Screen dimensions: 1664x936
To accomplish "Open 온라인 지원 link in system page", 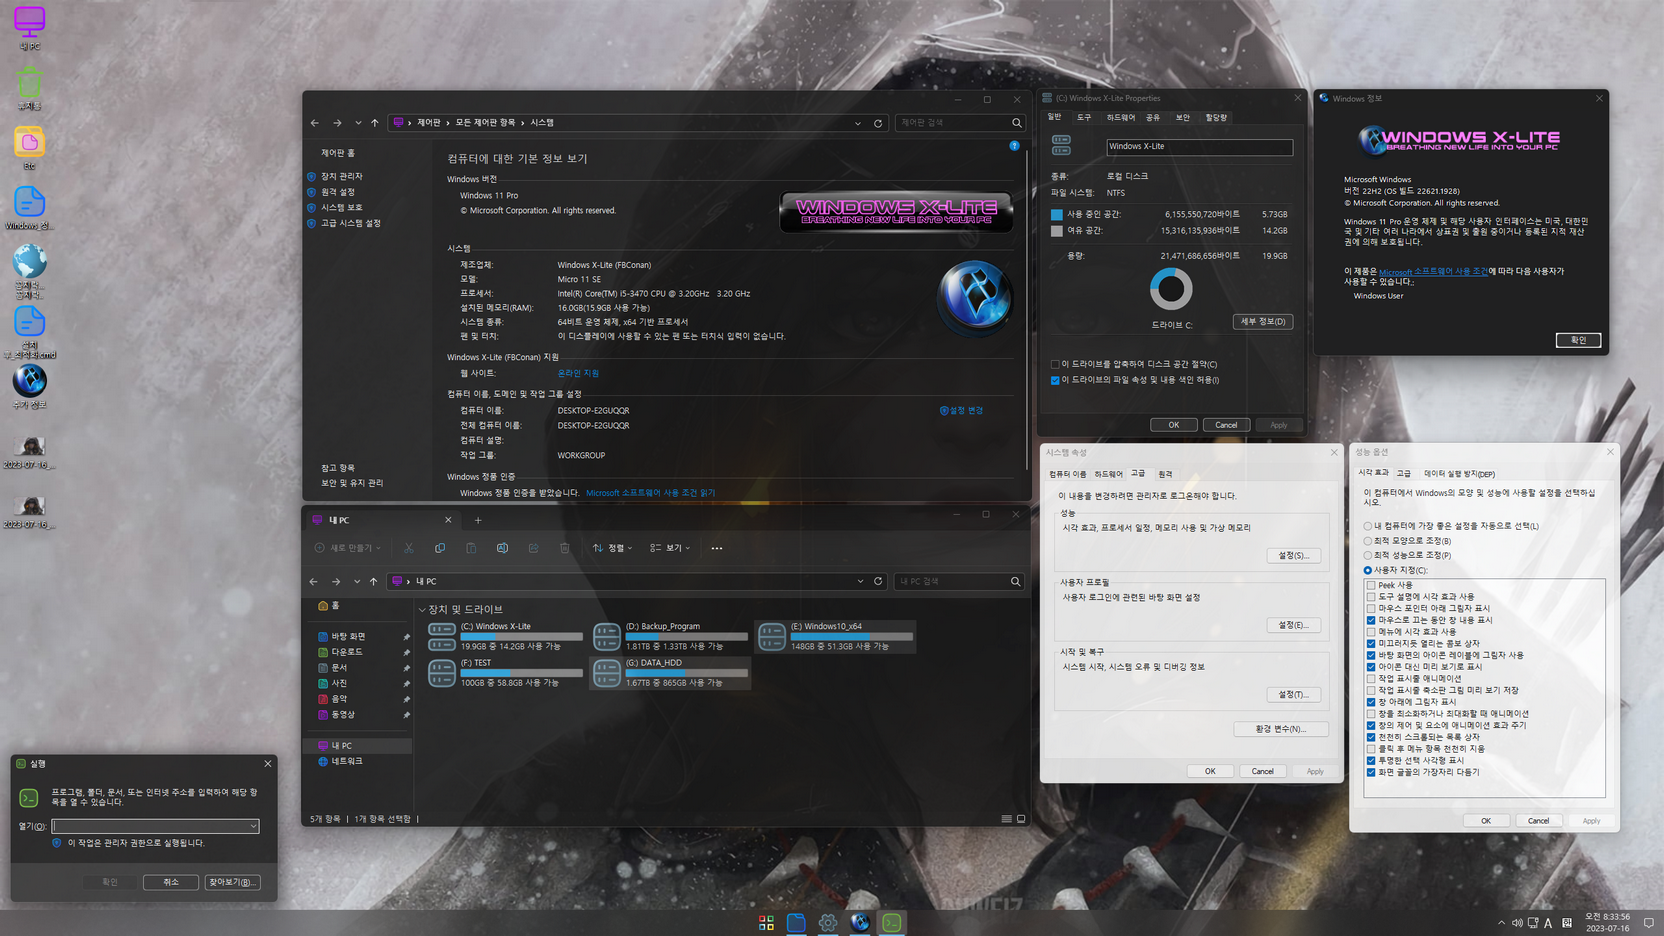I will coord(578,373).
